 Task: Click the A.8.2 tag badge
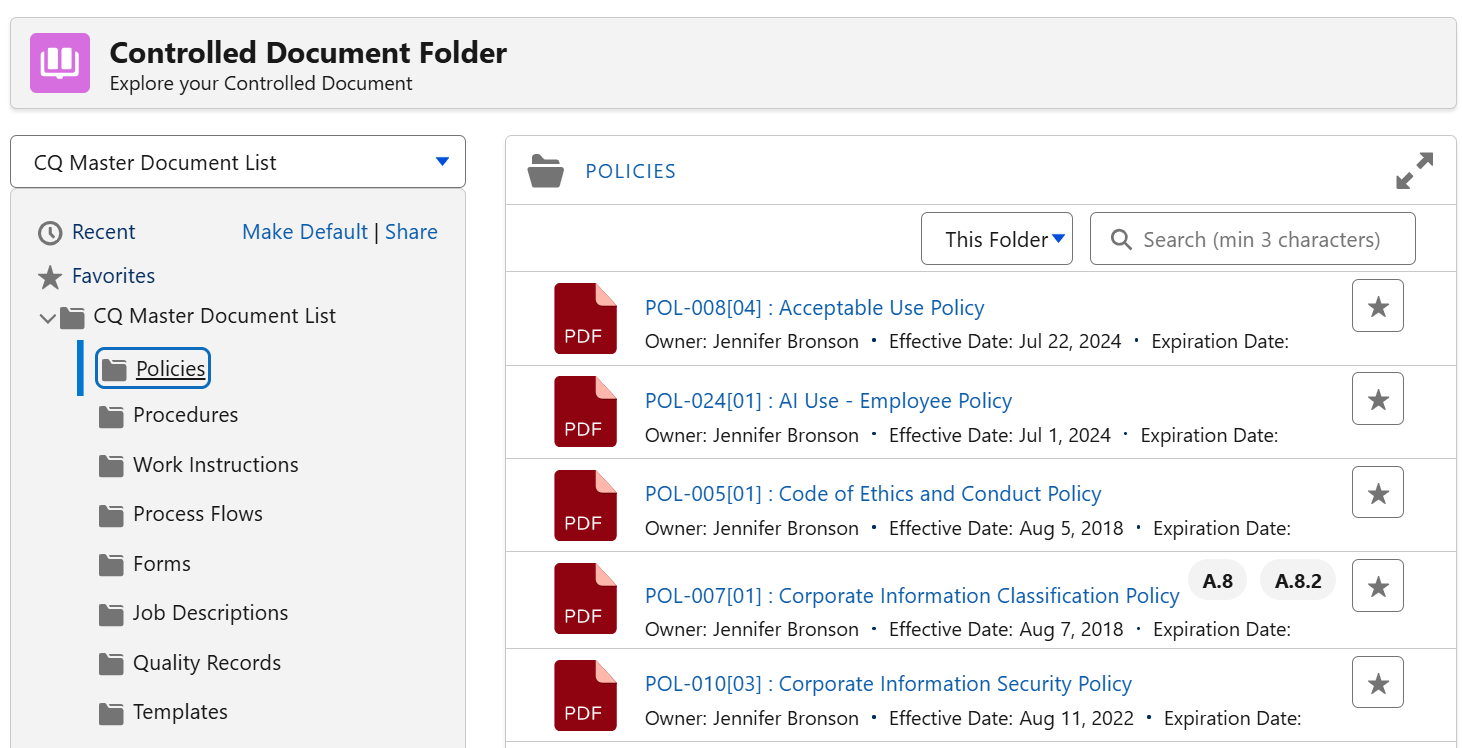1297,581
